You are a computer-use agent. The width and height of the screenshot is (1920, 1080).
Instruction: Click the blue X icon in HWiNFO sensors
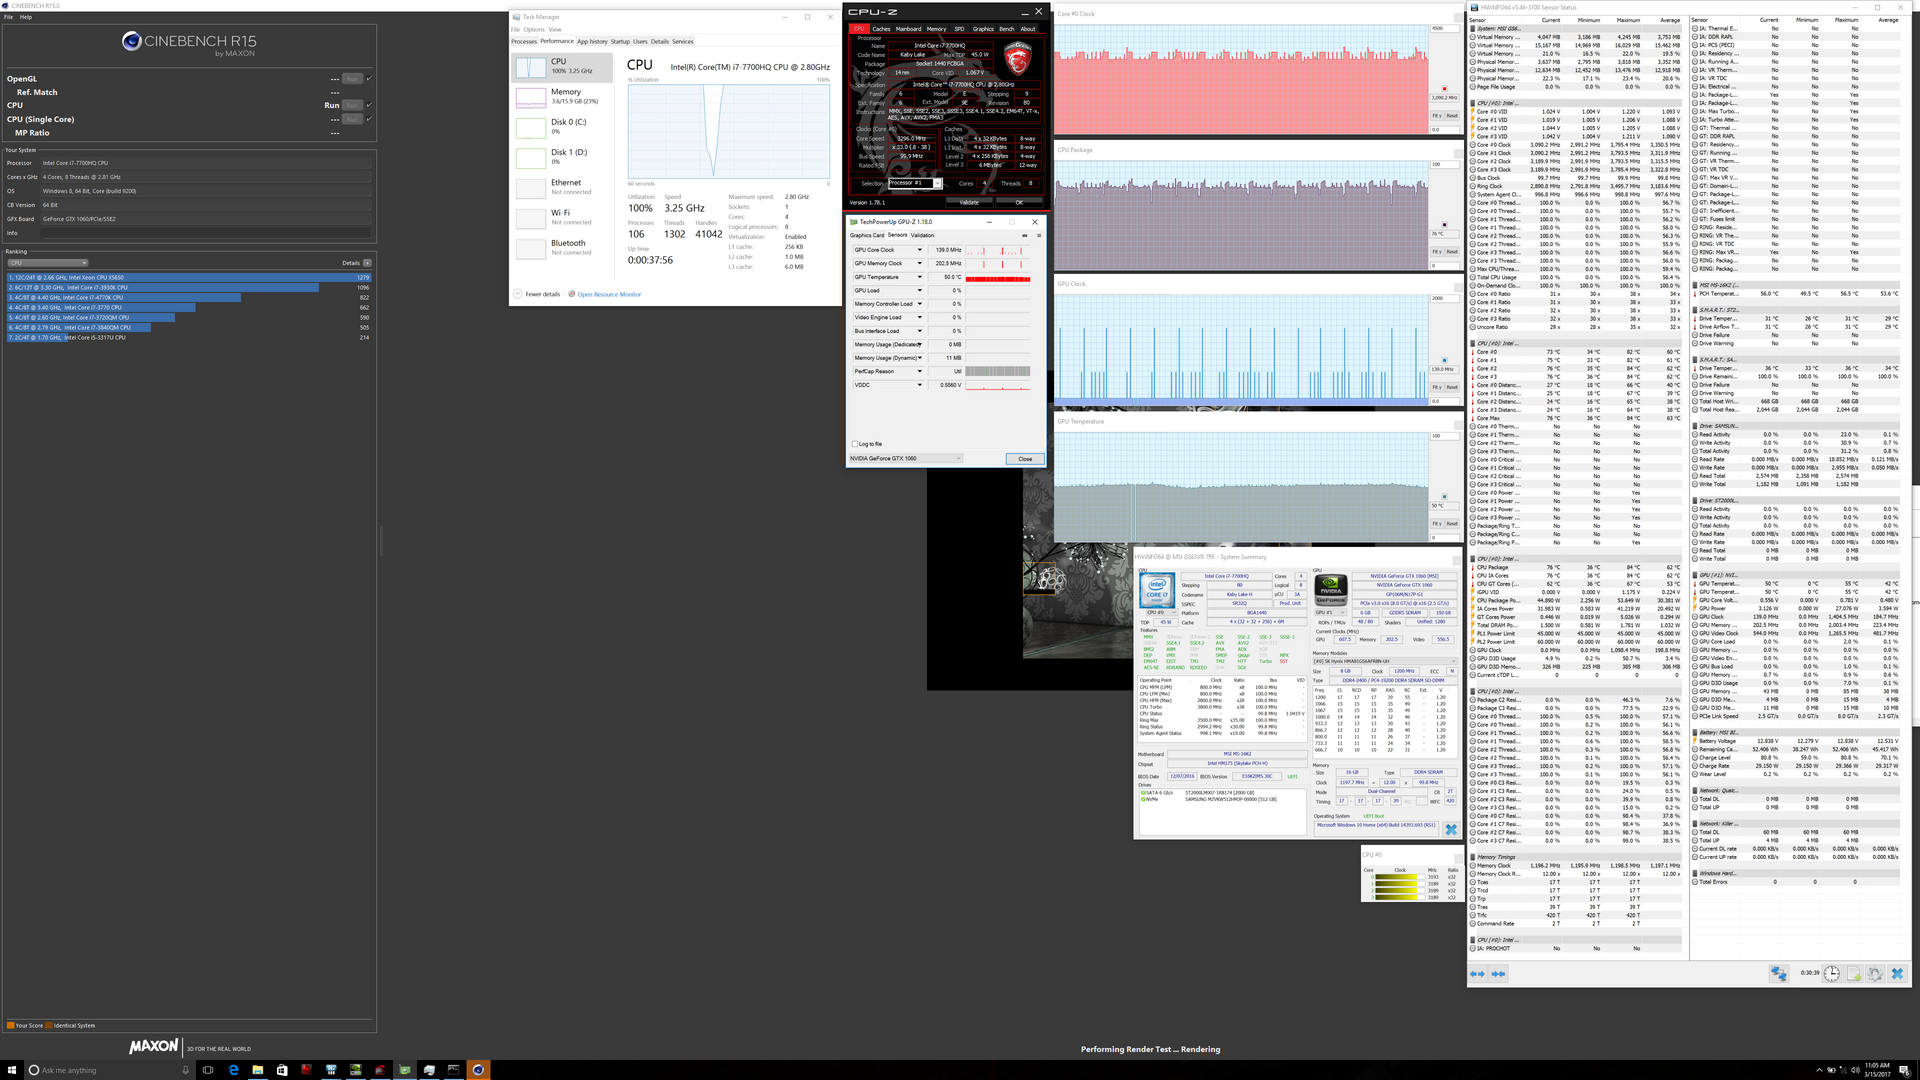(x=1897, y=973)
